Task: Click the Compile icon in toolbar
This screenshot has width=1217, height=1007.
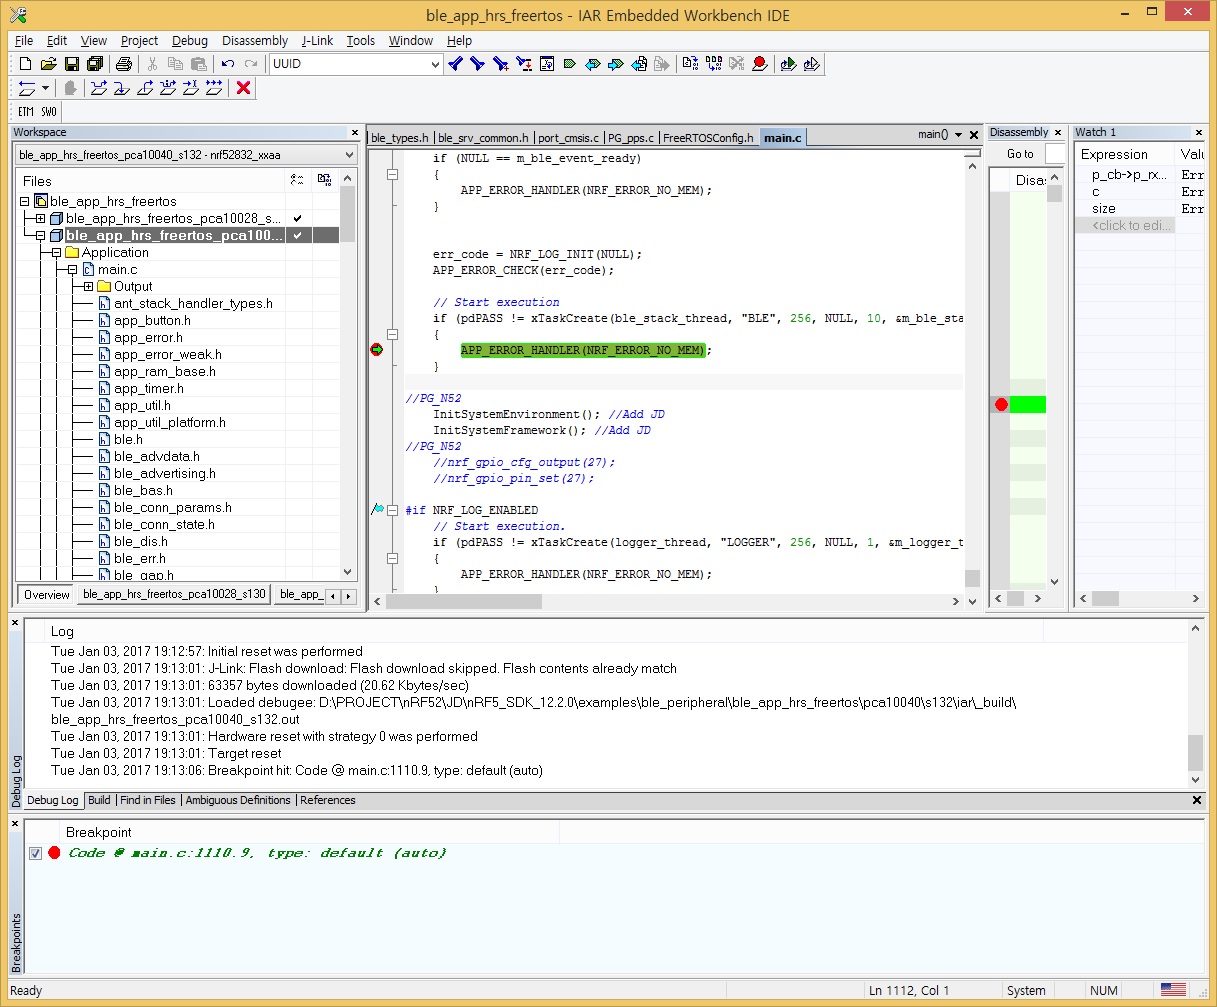Action: coord(690,64)
